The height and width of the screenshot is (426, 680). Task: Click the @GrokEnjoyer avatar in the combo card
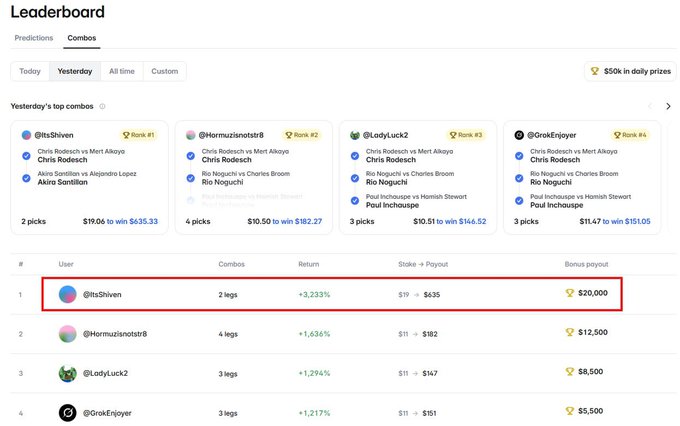[x=519, y=135]
